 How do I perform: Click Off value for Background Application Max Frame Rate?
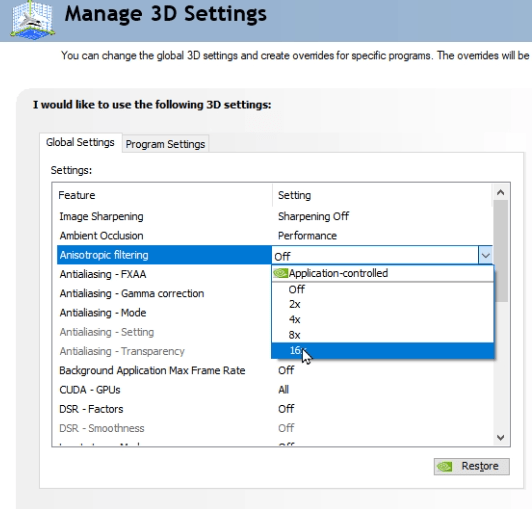pyautogui.click(x=286, y=370)
